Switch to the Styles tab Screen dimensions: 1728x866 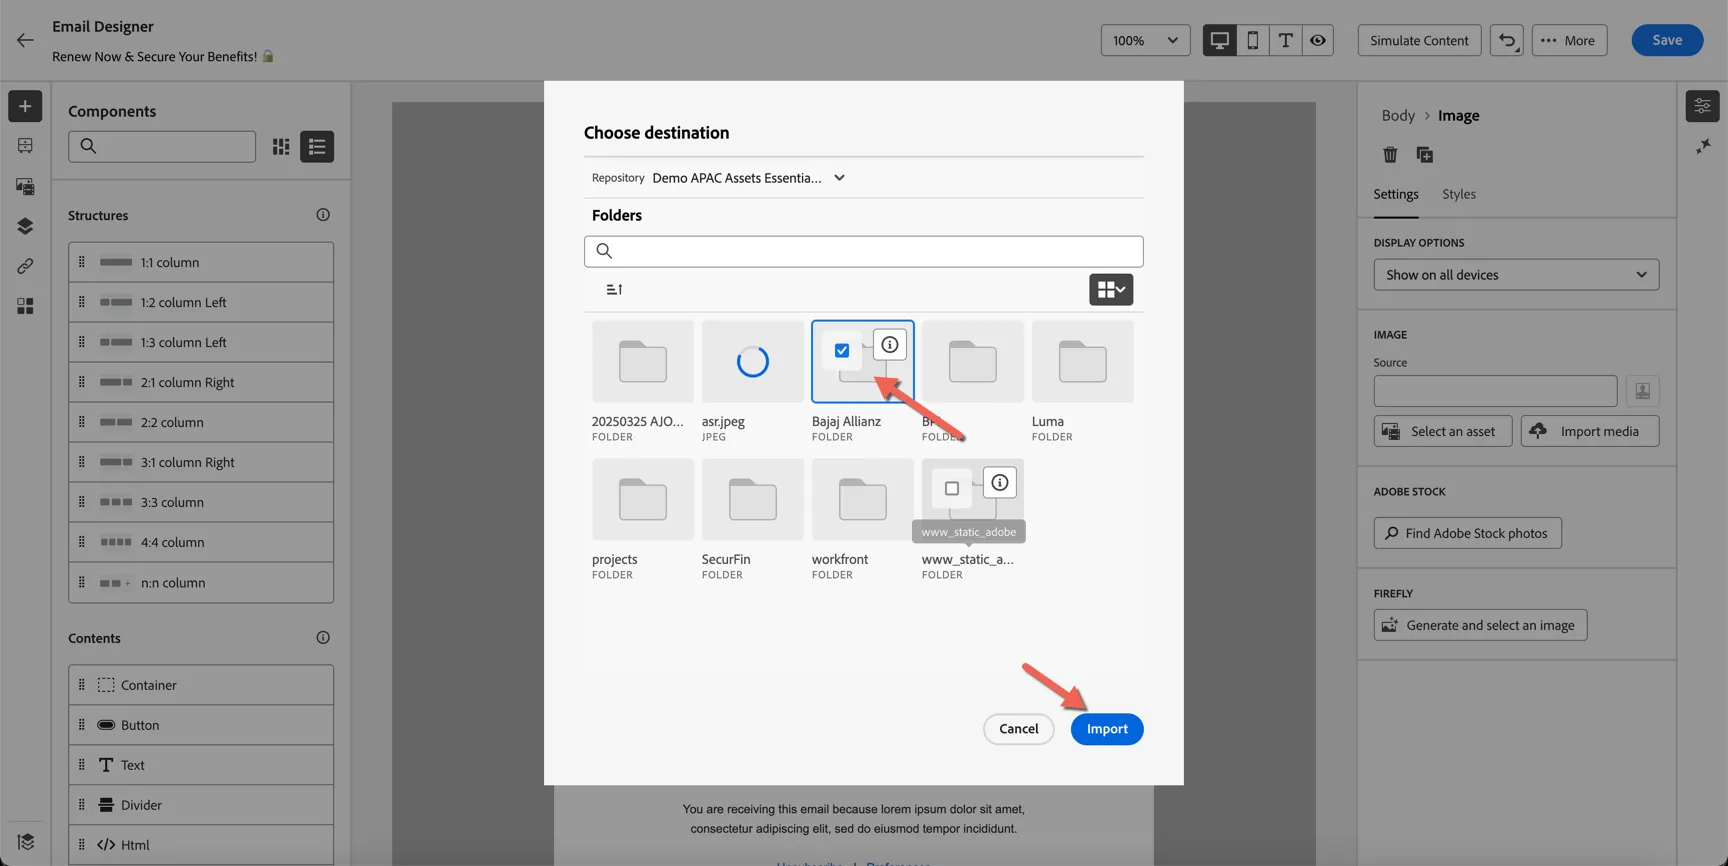1459,194
